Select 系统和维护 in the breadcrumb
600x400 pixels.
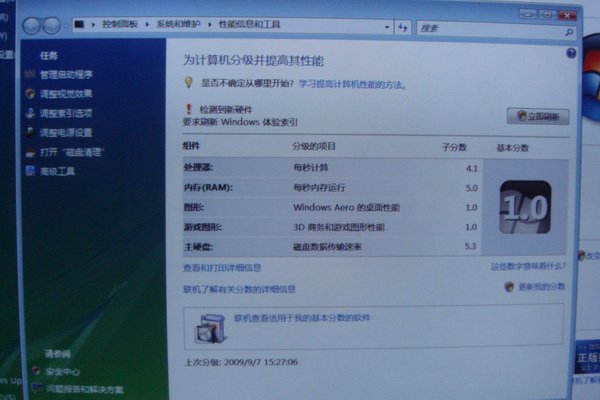178,24
